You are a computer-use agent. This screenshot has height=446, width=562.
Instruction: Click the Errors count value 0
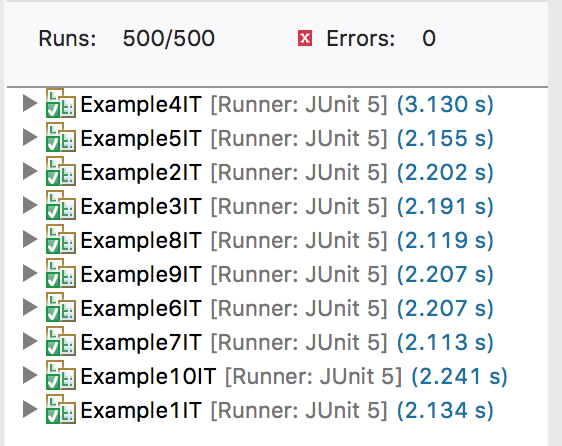(x=429, y=38)
